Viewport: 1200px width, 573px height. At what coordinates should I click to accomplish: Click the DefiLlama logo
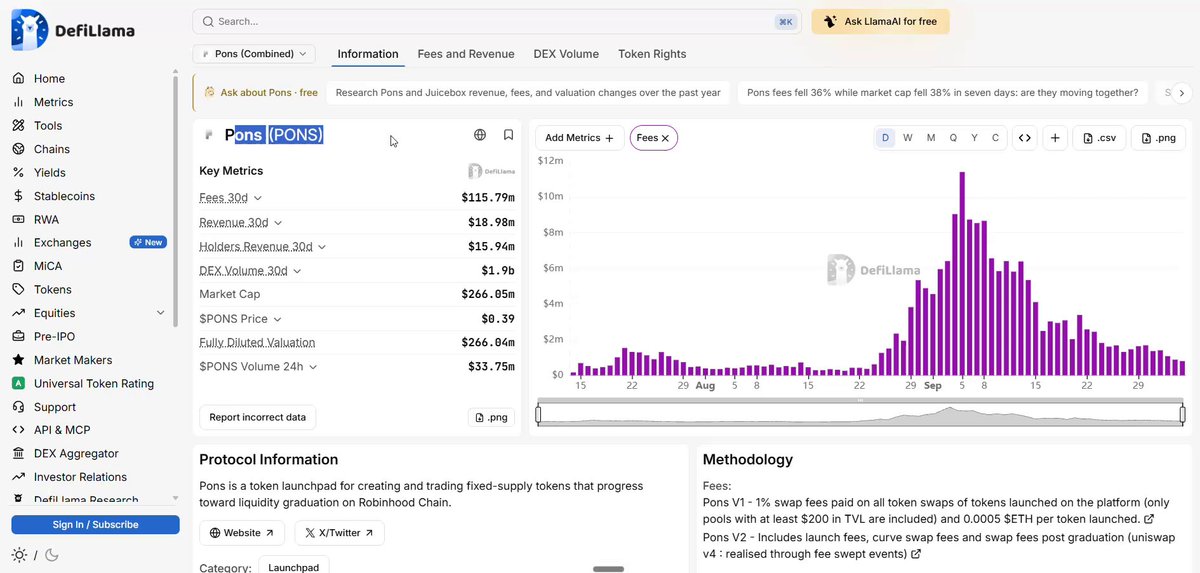(x=73, y=30)
